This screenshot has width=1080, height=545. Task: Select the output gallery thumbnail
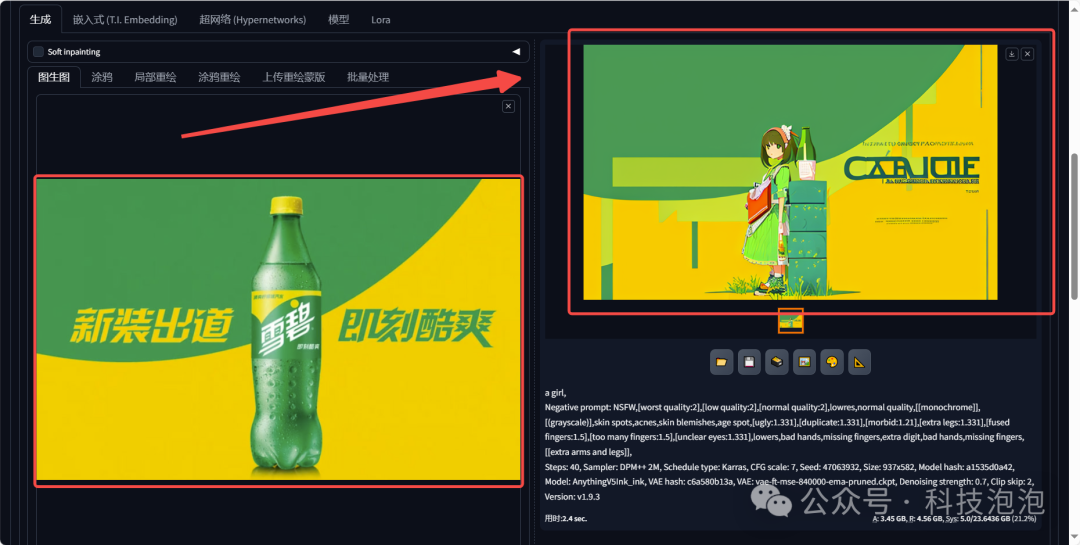[x=791, y=320]
